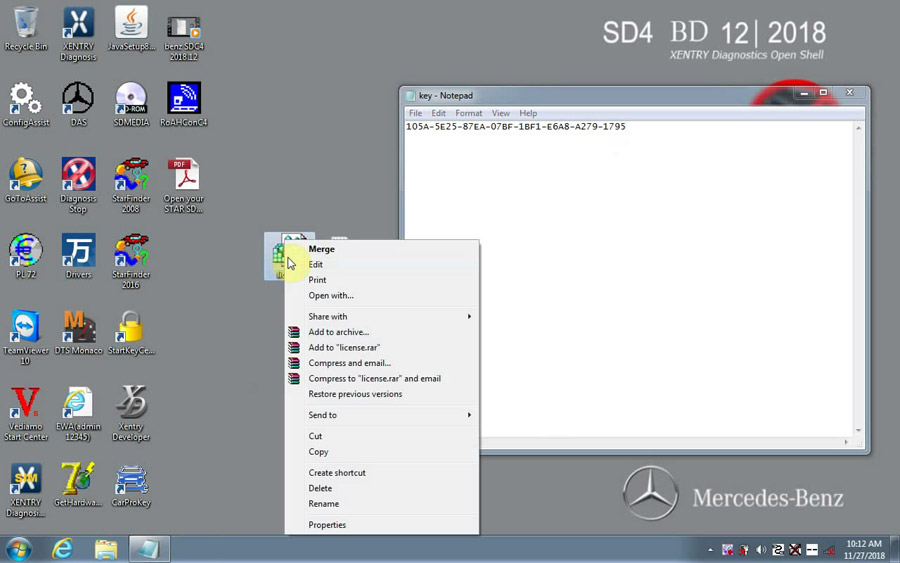Viewport: 900px width, 563px height.
Task: Select the JavaSetup8 installer icon
Action: (131, 29)
